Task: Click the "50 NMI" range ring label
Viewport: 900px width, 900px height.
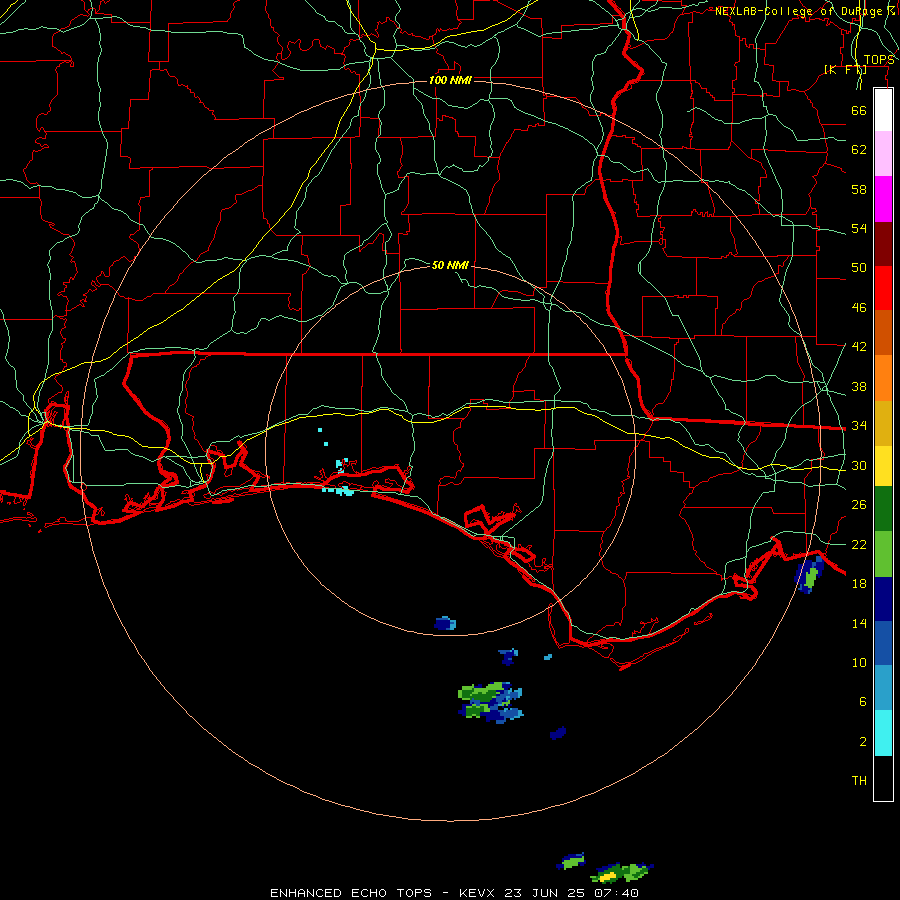Action: (x=450, y=265)
